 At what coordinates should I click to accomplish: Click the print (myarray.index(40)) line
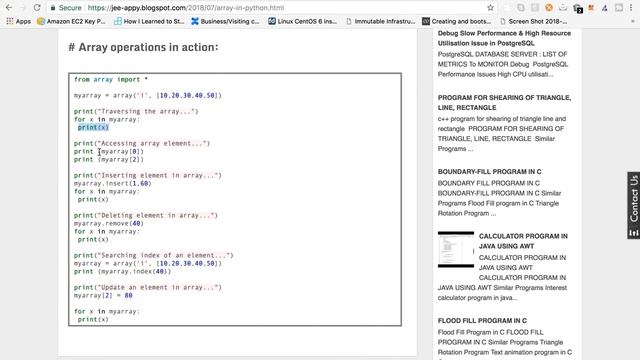click(122, 271)
